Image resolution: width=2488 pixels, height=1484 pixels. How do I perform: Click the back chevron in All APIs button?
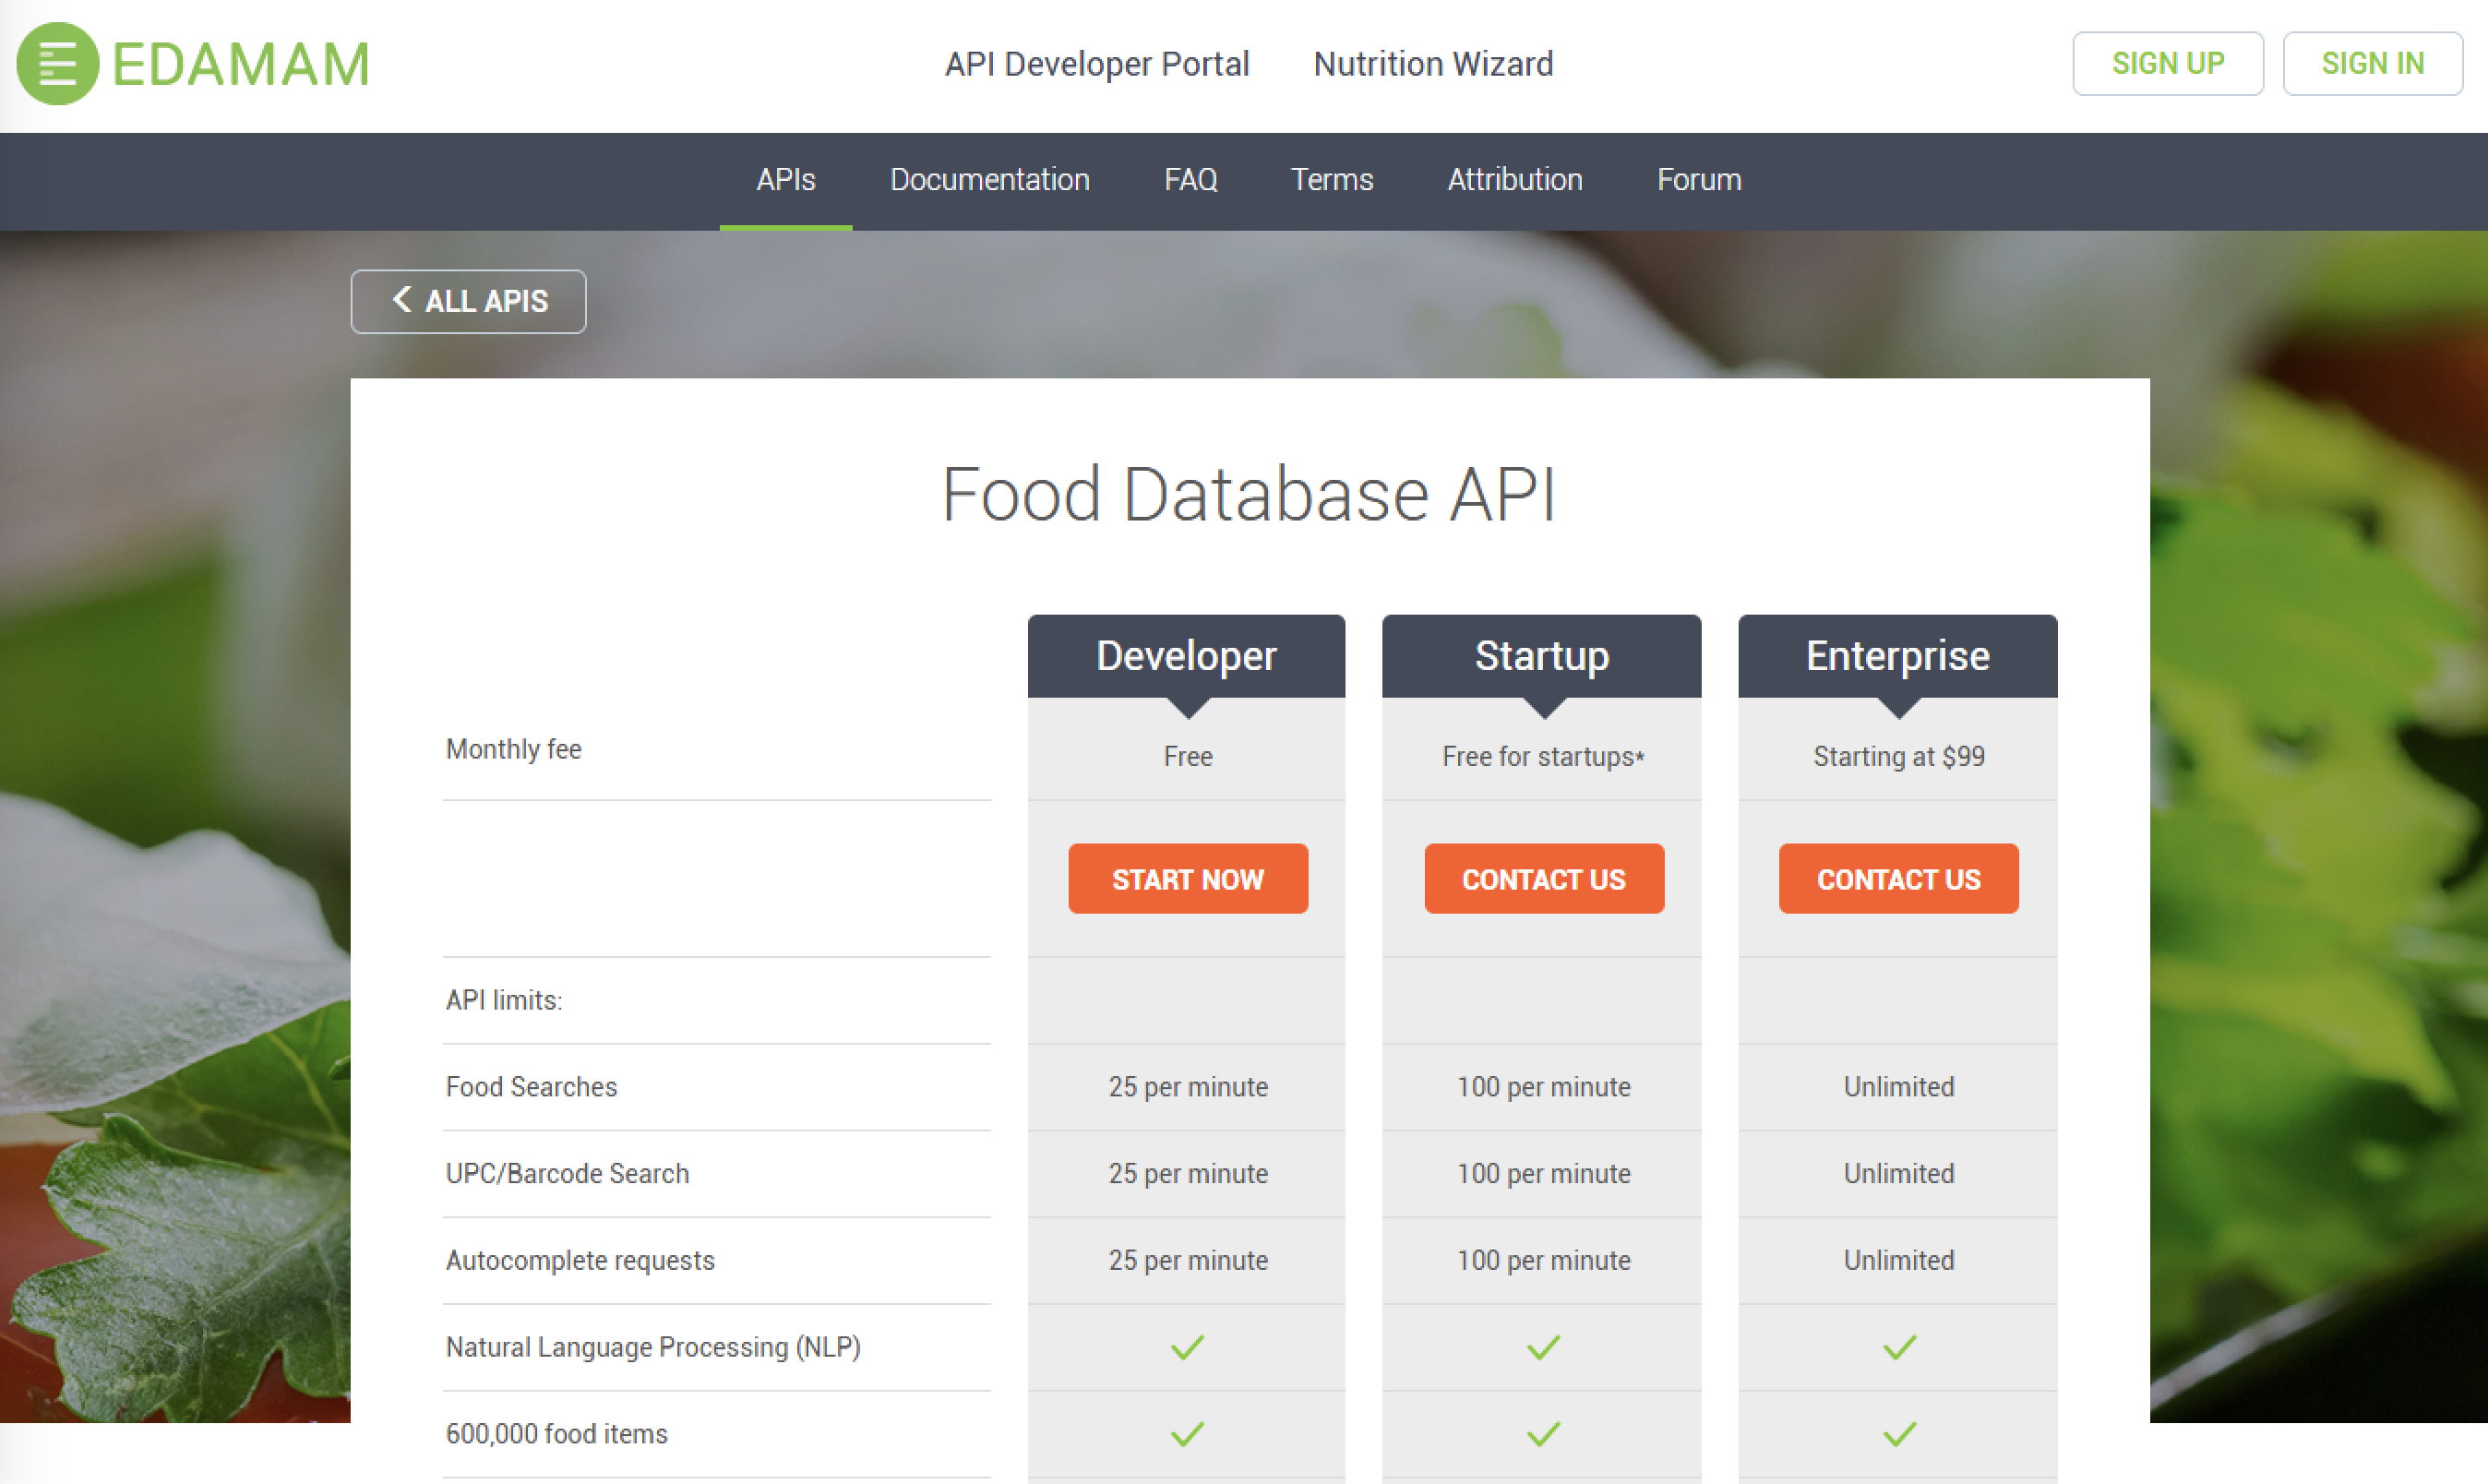coord(402,299)
